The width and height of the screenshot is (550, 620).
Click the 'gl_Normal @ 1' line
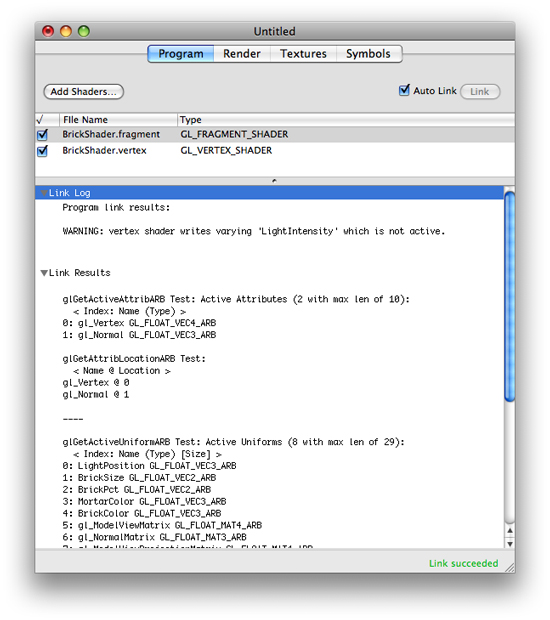click(x=96, y=395)
